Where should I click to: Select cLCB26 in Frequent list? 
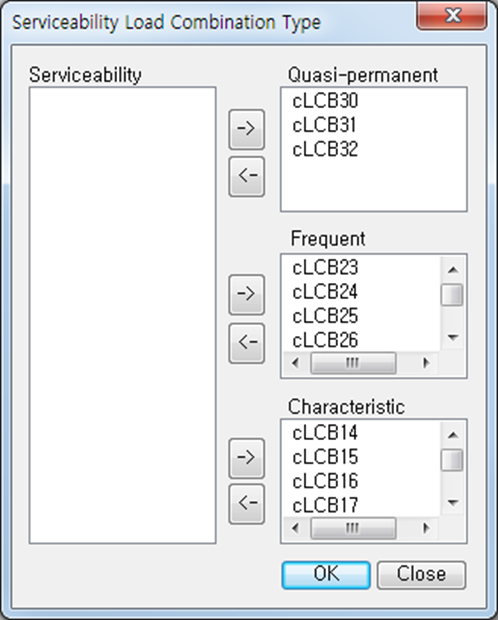coord(325,340)
